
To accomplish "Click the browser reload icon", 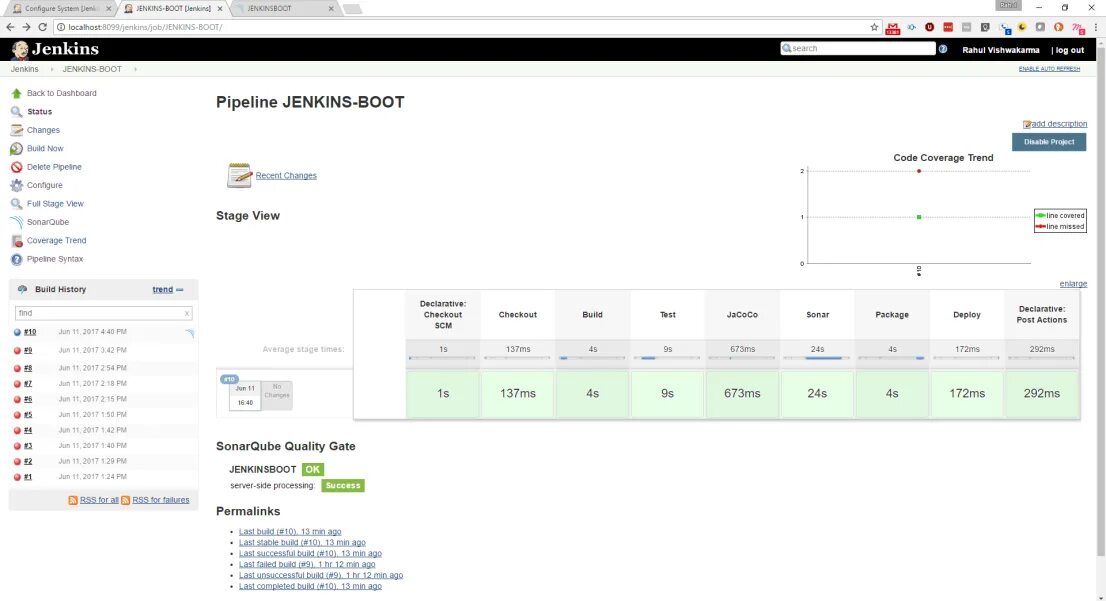I will (x=42, y=27).
